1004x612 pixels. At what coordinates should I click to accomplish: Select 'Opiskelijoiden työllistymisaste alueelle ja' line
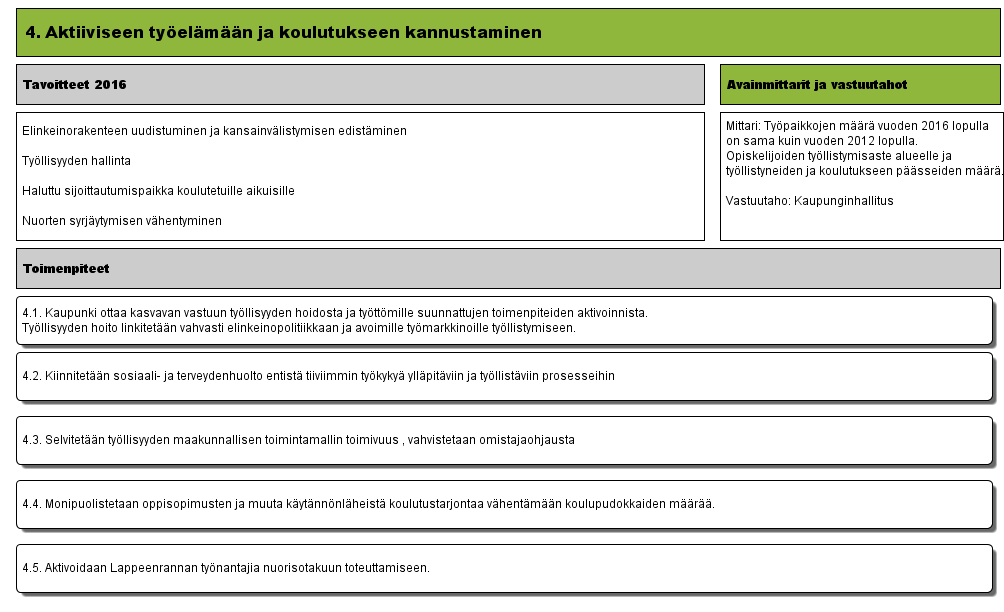[x=839, y=156]
